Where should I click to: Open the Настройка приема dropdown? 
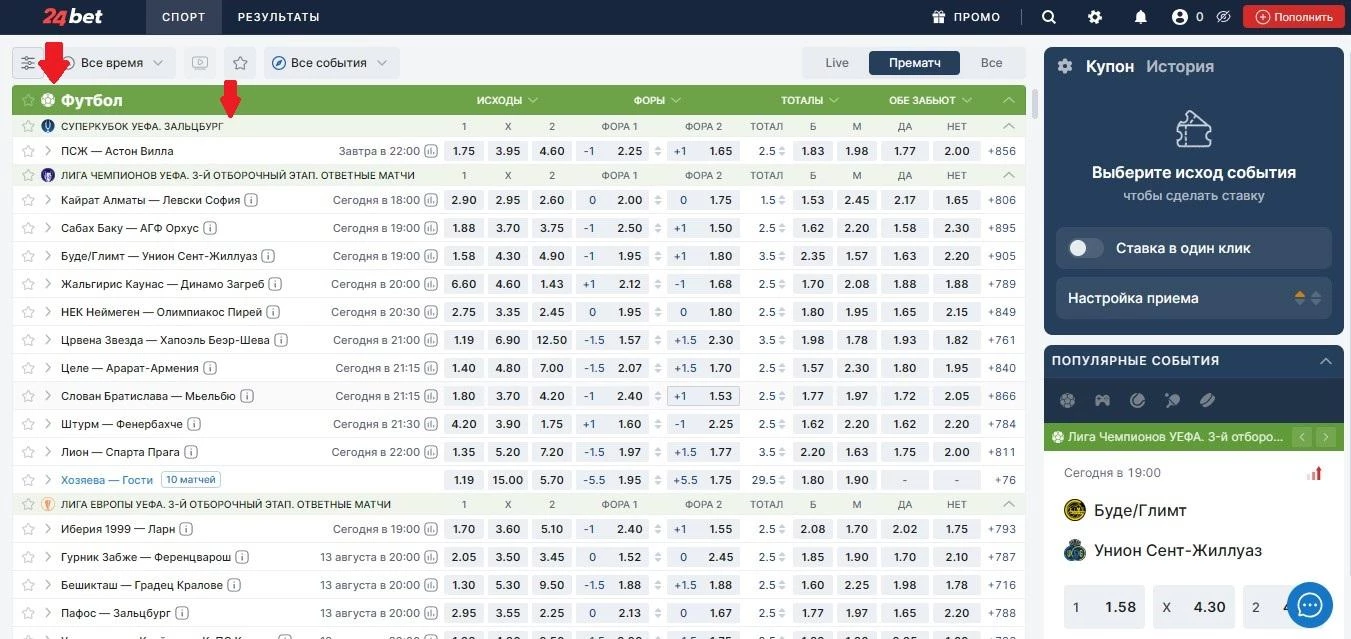[1194, 298]
